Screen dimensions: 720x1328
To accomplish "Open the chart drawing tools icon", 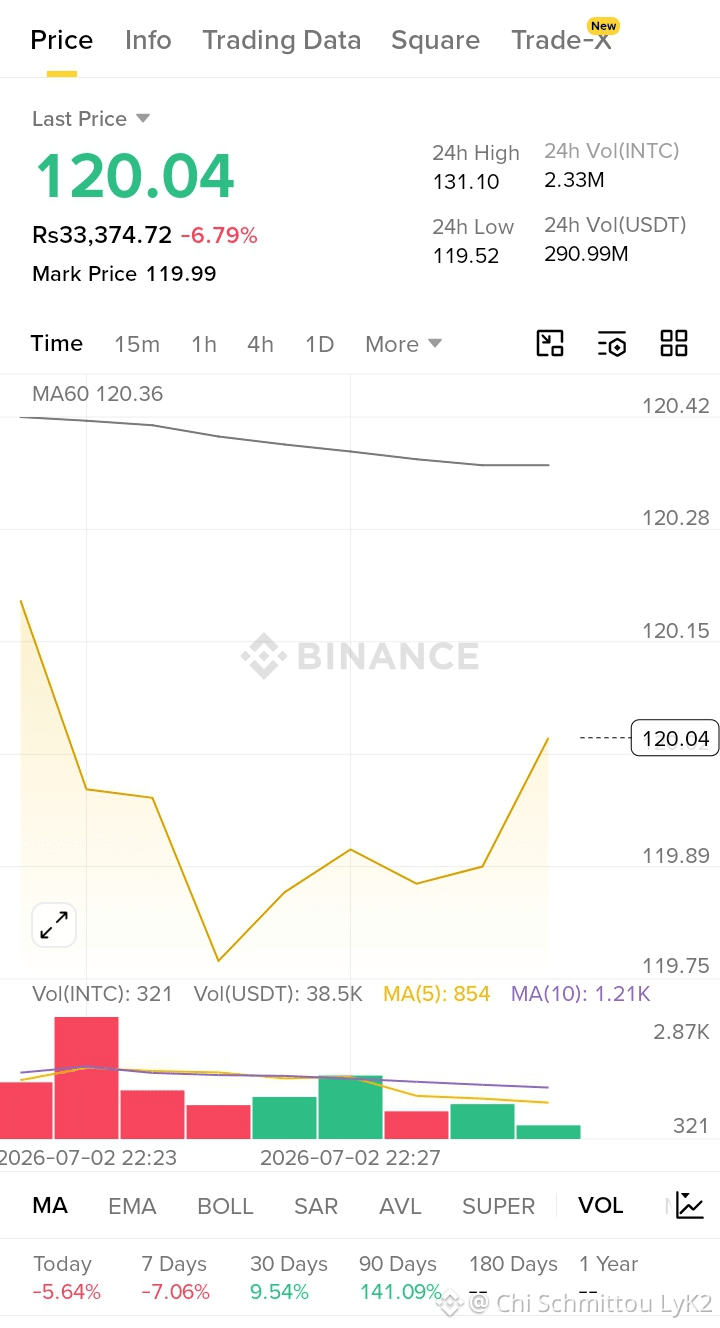I will coord(550,343).
